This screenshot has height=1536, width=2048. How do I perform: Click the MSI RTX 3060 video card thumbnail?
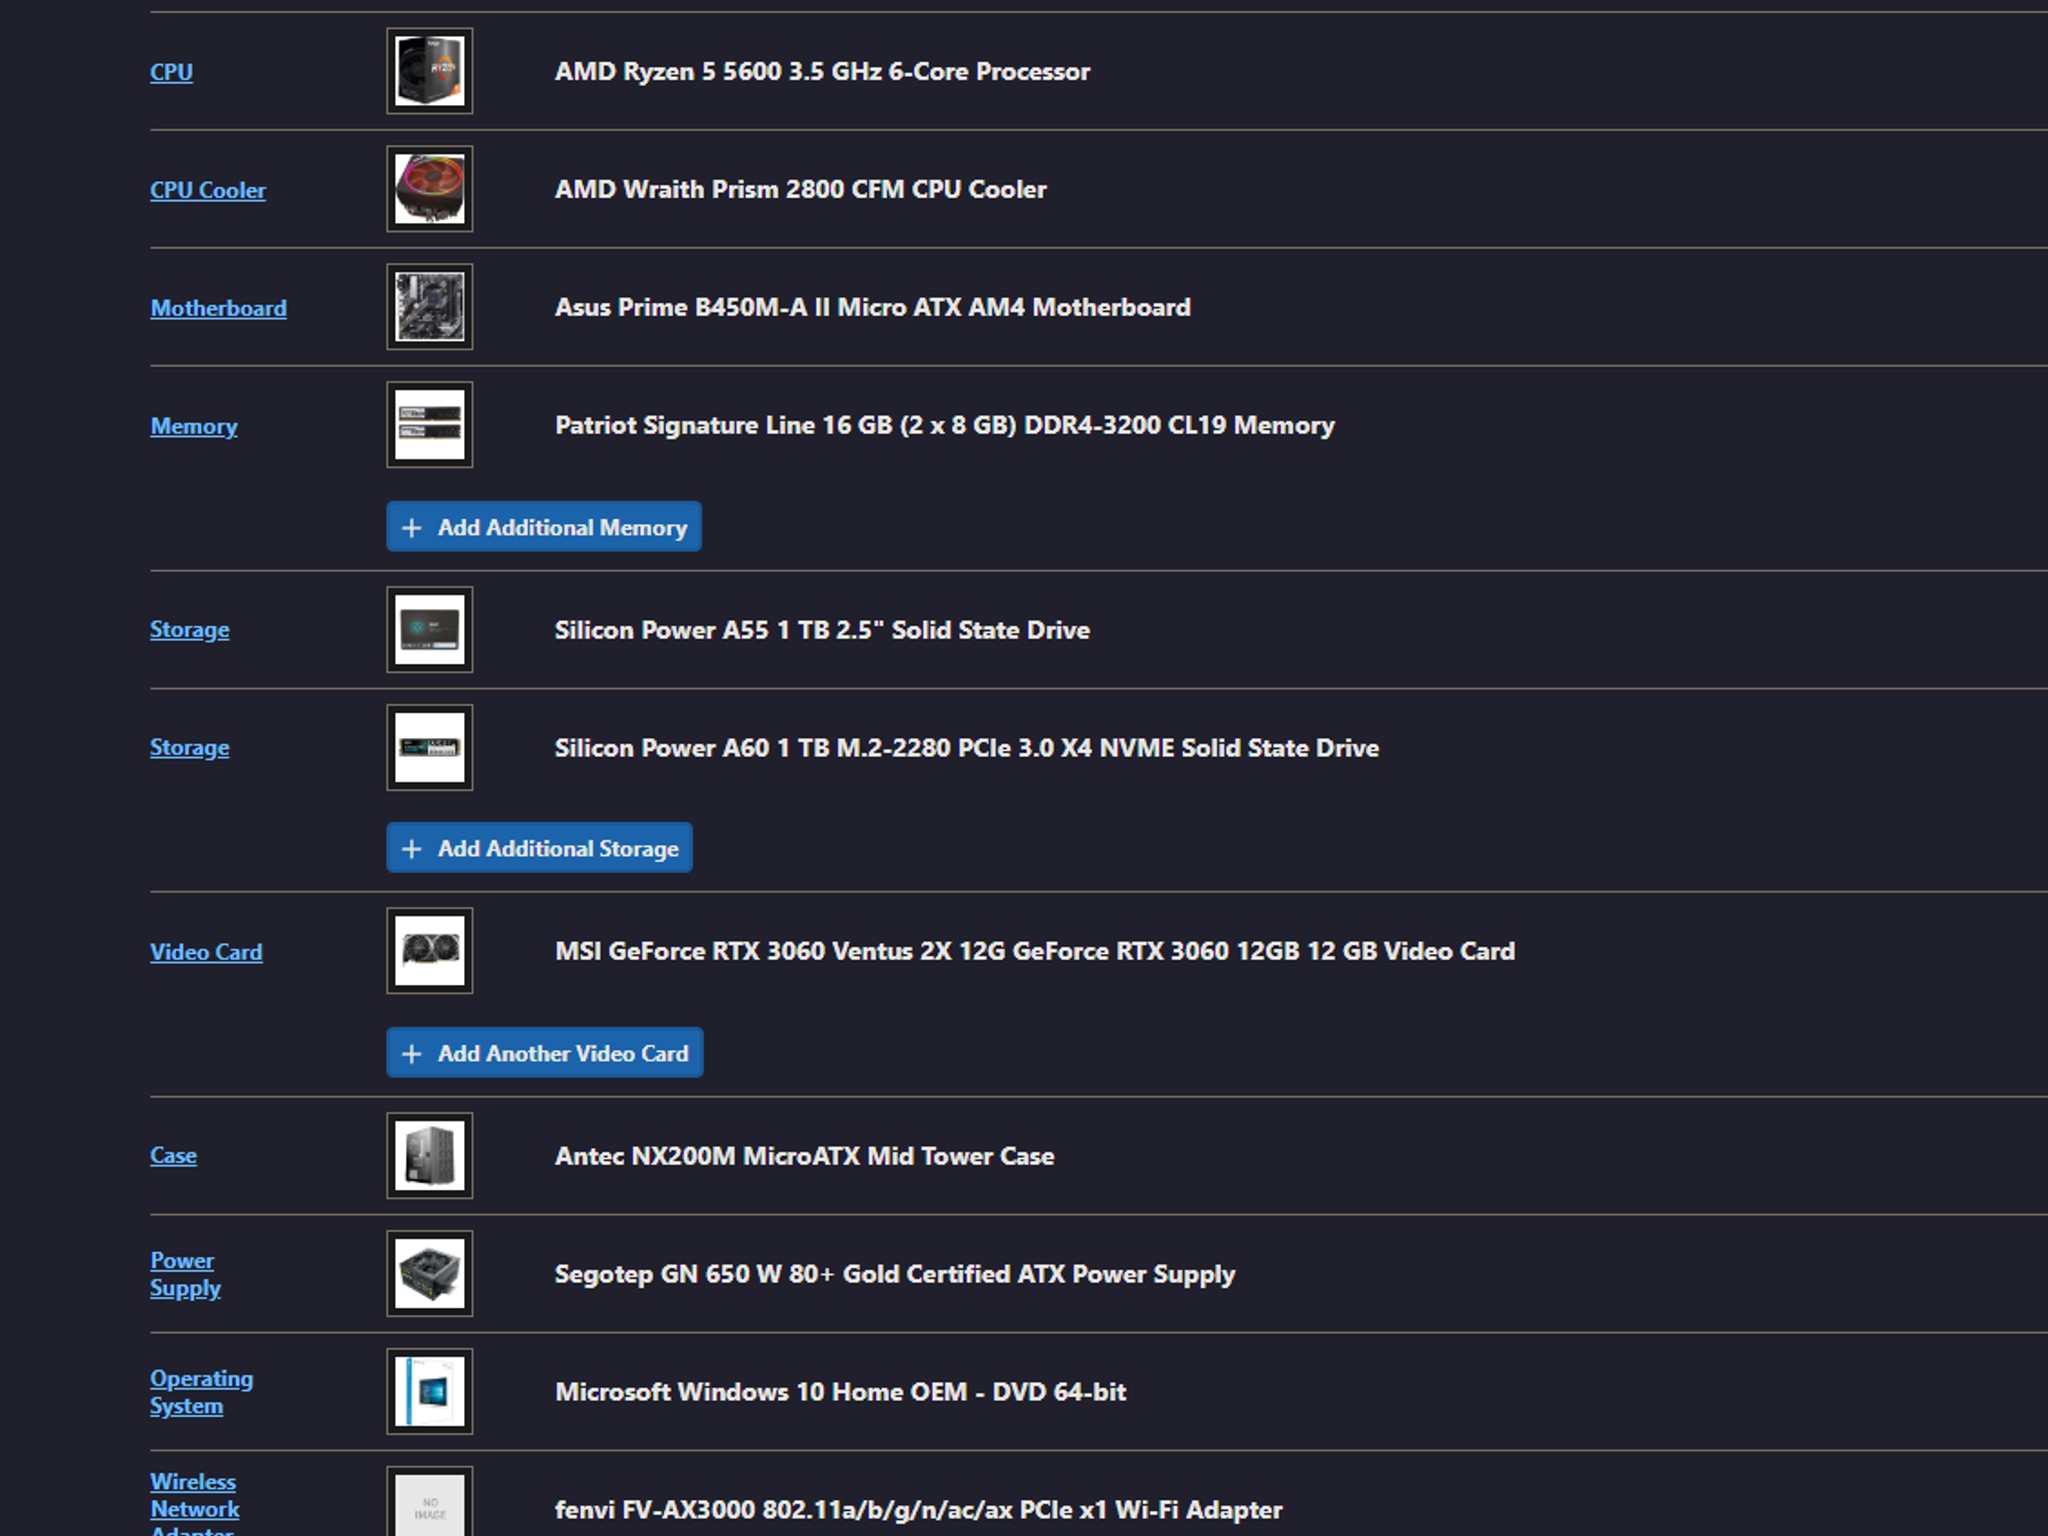click(430, 951)
